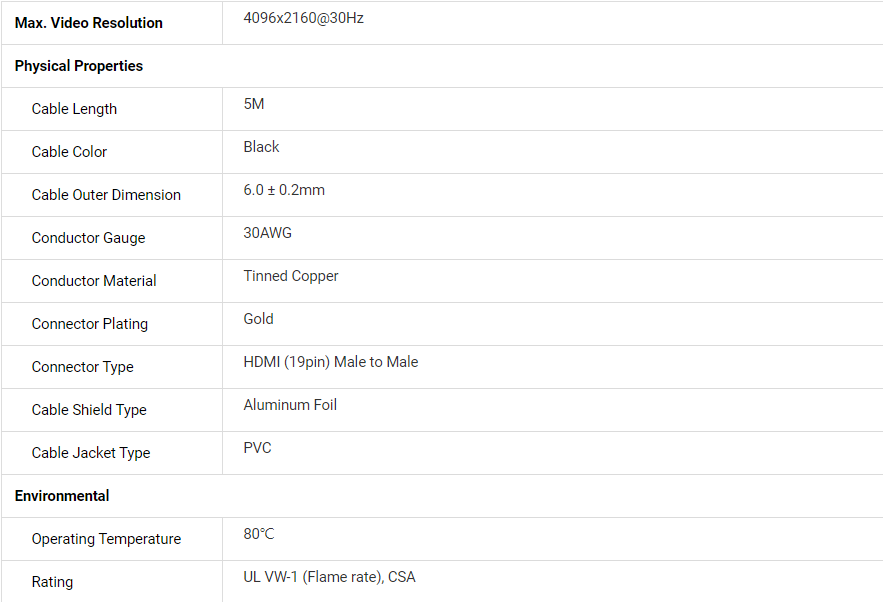Click the Tinned Copper material value
The image size is (883, 602).
[291, 277]
